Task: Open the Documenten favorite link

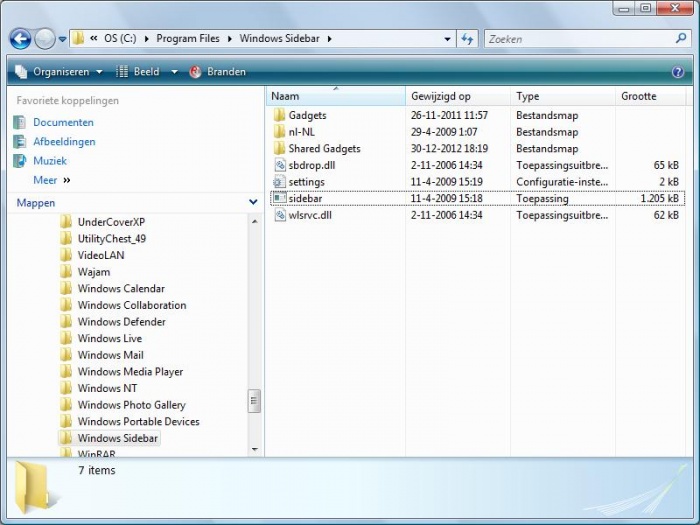Action: click(63, 122)
